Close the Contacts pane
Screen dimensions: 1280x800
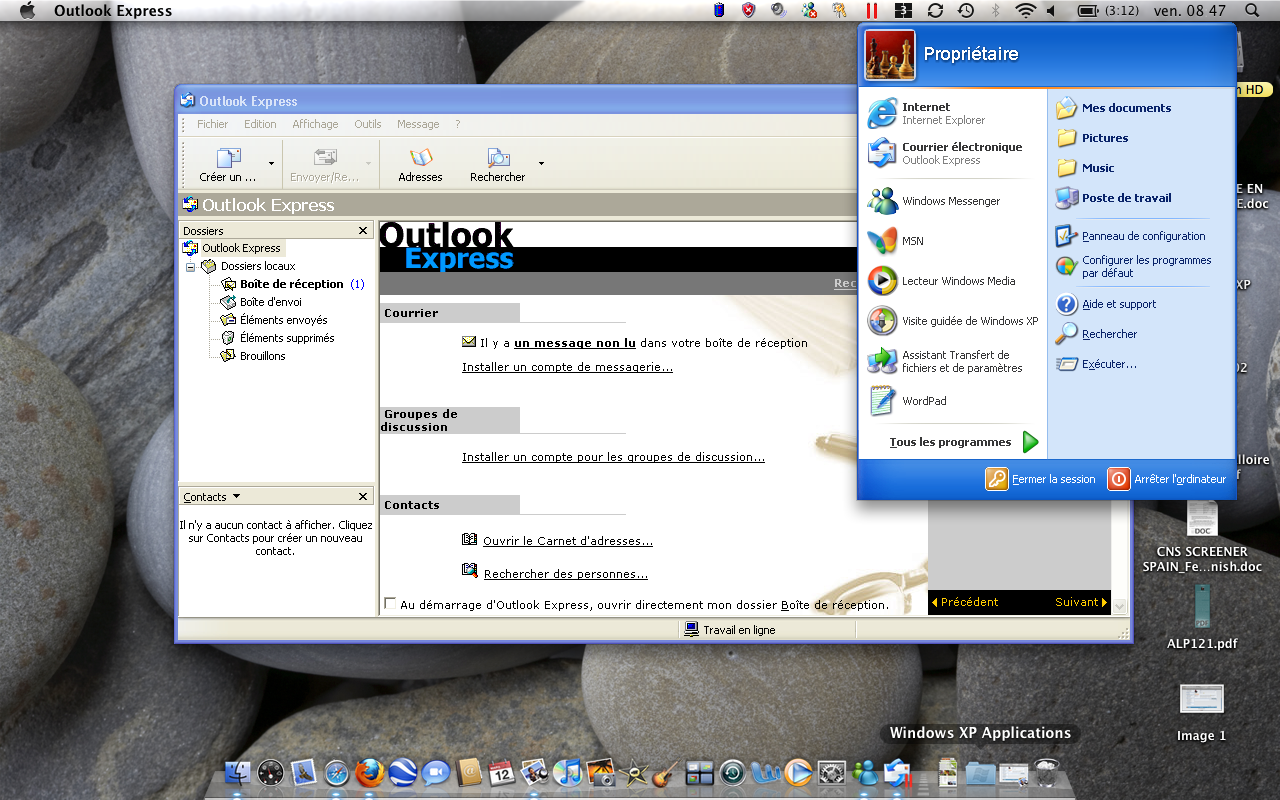(x=363, y=497)
